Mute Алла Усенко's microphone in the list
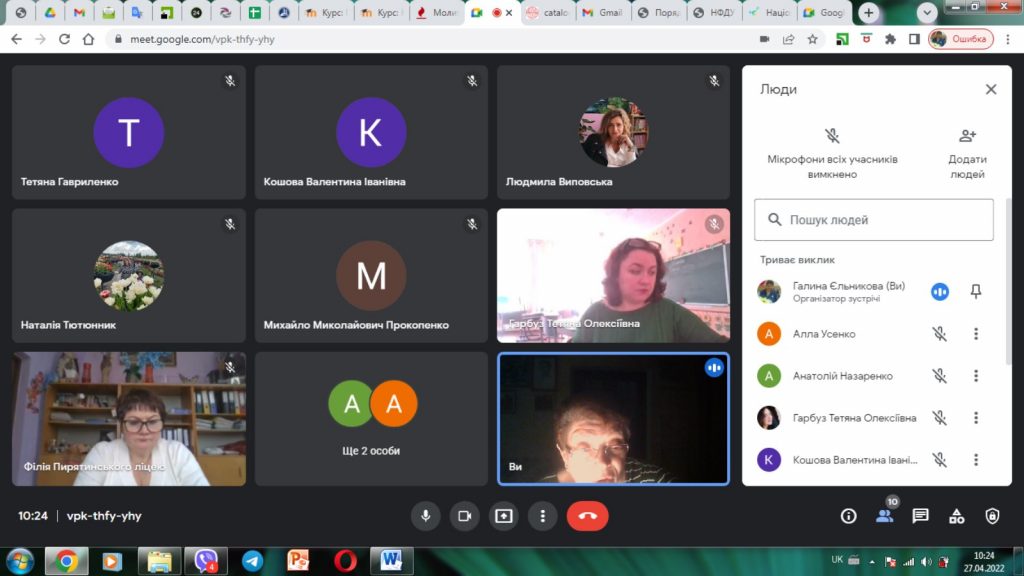 (x=939, y=334)
